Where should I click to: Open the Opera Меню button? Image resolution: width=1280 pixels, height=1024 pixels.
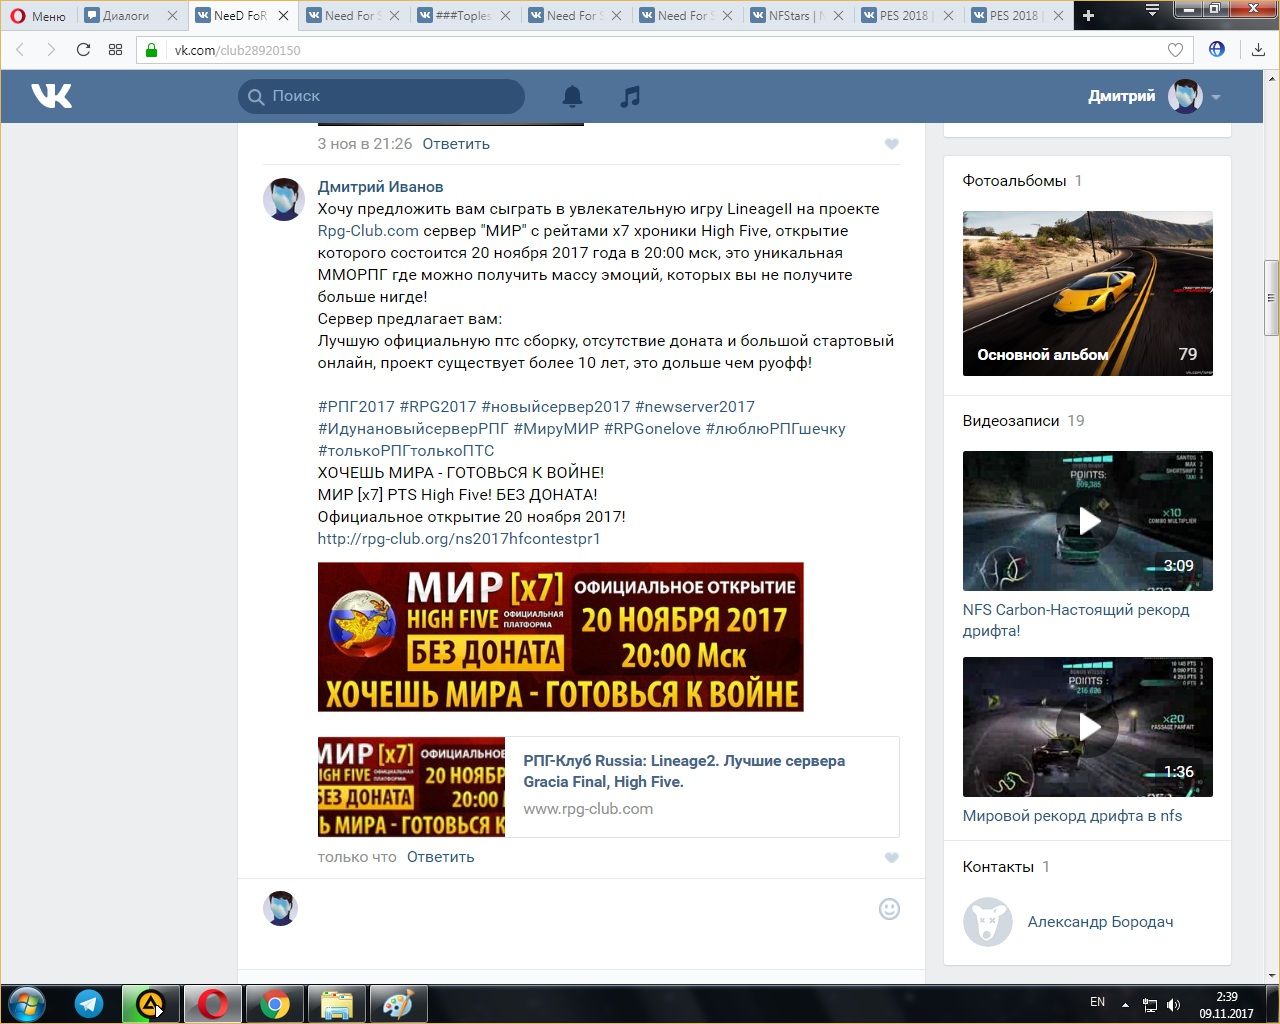click(38, 16)
